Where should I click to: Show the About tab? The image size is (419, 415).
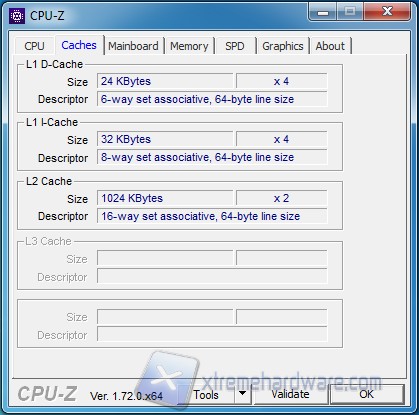pyautogui.click(x=330, y=46)
